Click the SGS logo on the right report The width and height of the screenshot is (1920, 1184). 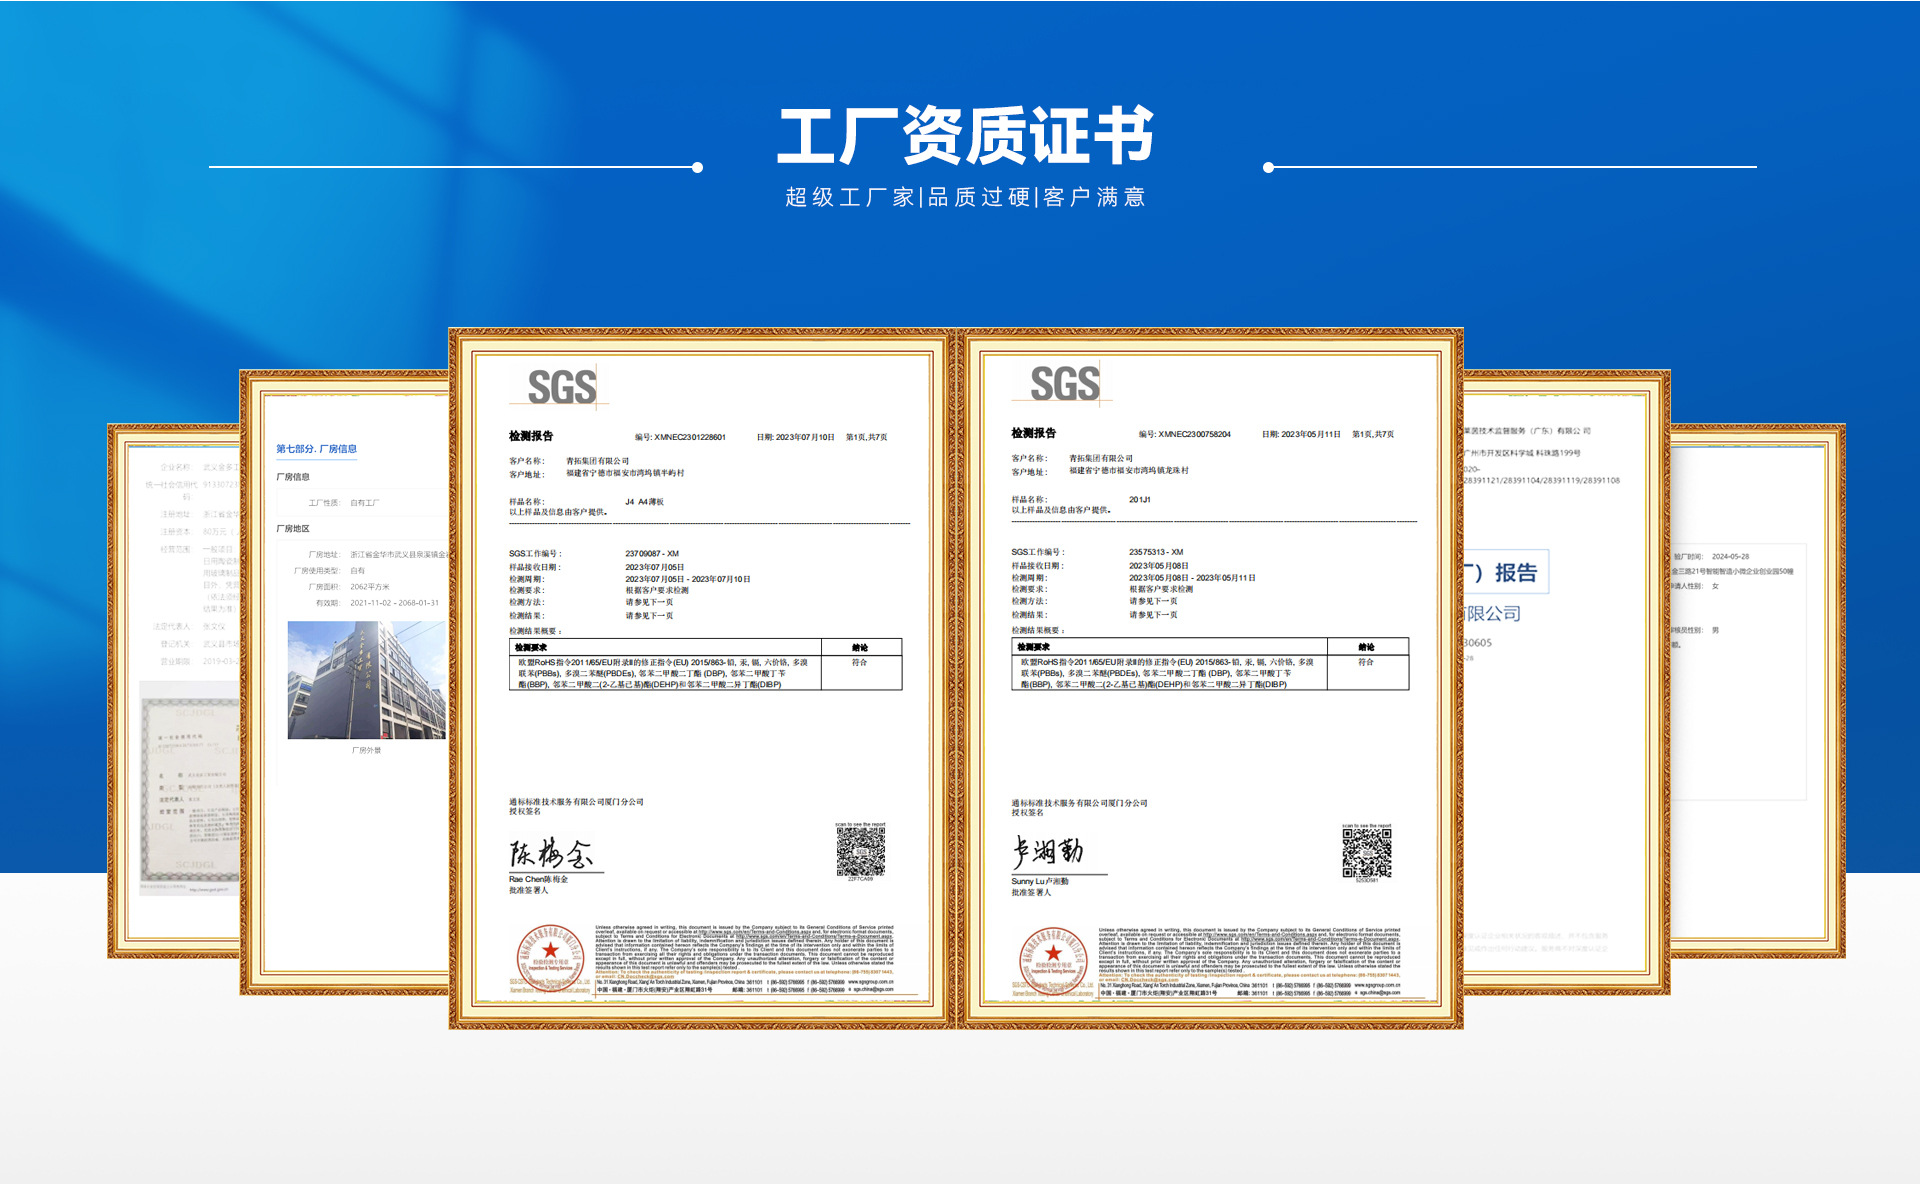tap(1064, 384)
